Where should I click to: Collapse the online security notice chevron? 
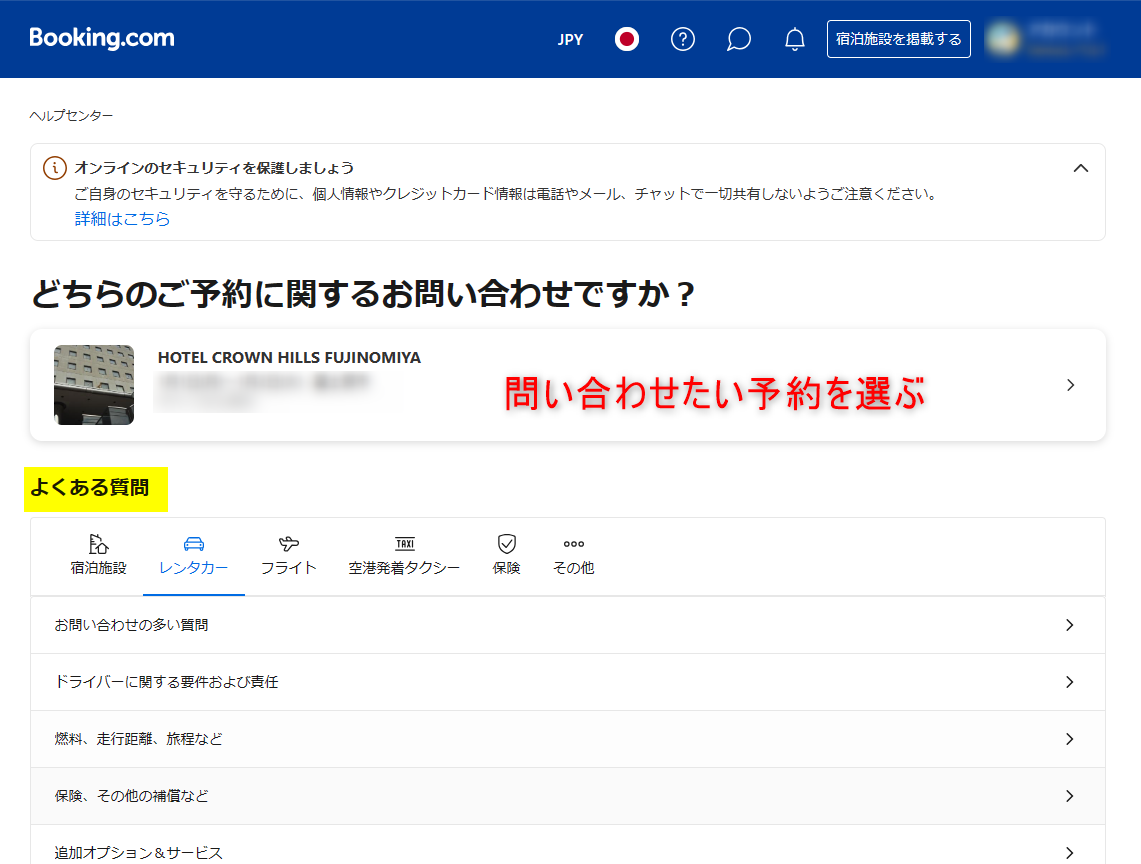click(x=1080, y=168)
